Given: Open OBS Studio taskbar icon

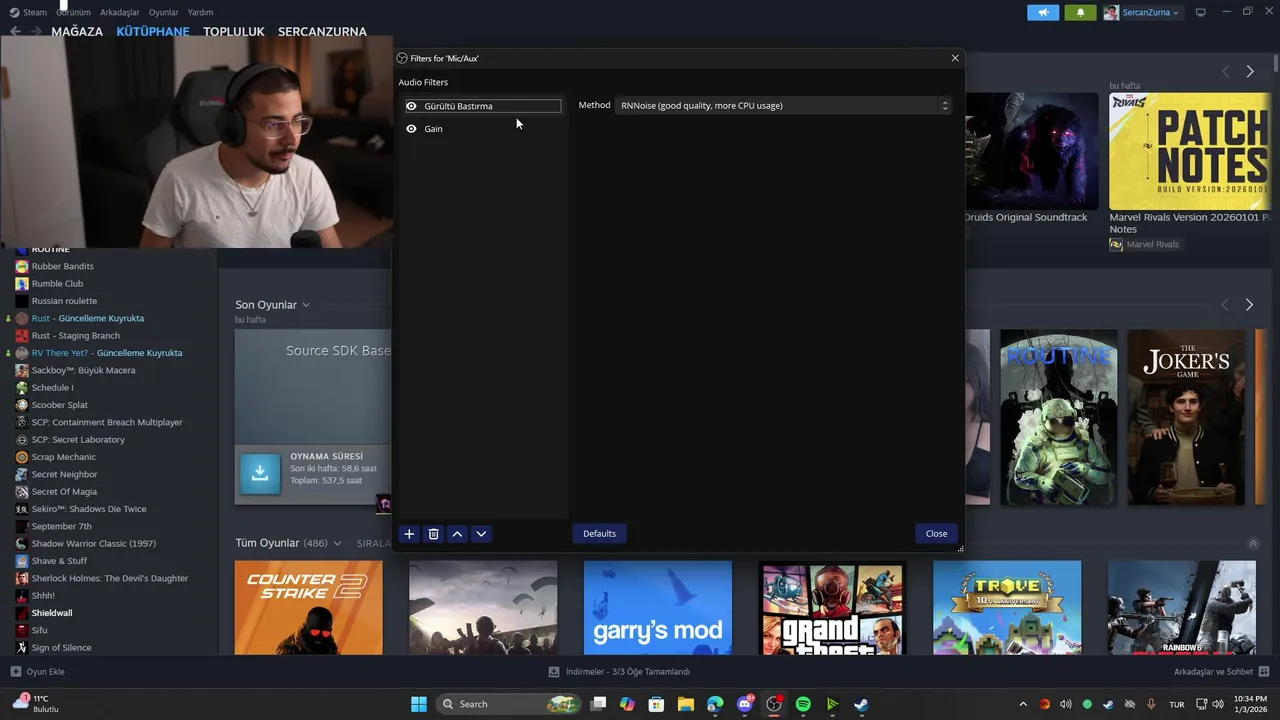Looking at the screenshot, I should click(x=774, y=704).
